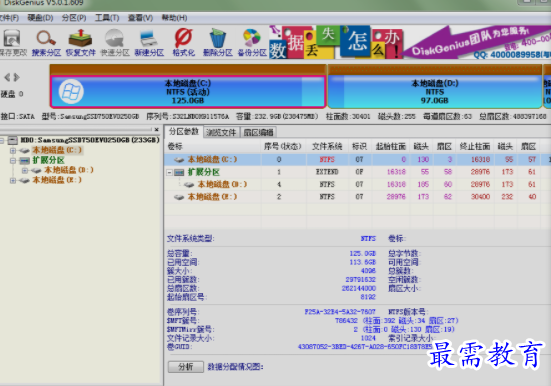Select 本地磁盘 (D:) in the left tree
The height and width of the screenshot is (386, 551).
69,170
